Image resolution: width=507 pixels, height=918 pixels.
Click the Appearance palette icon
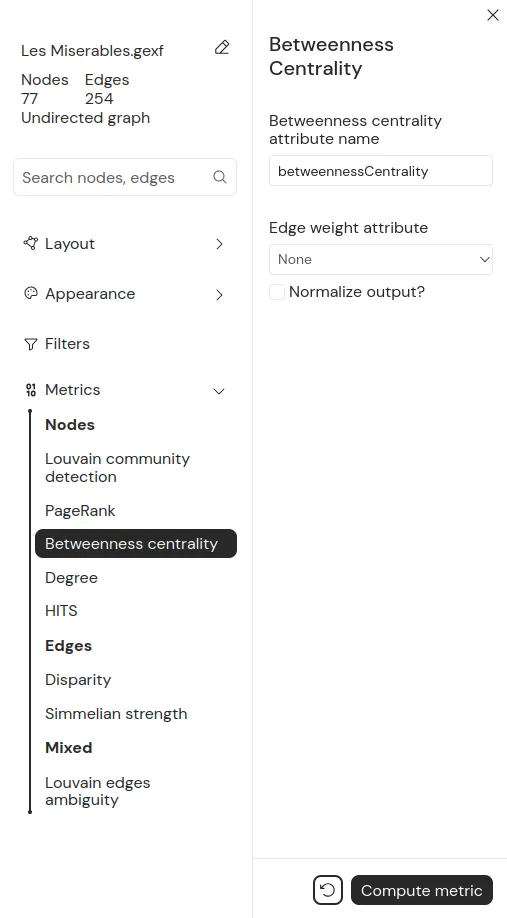[x=30, y=293]
